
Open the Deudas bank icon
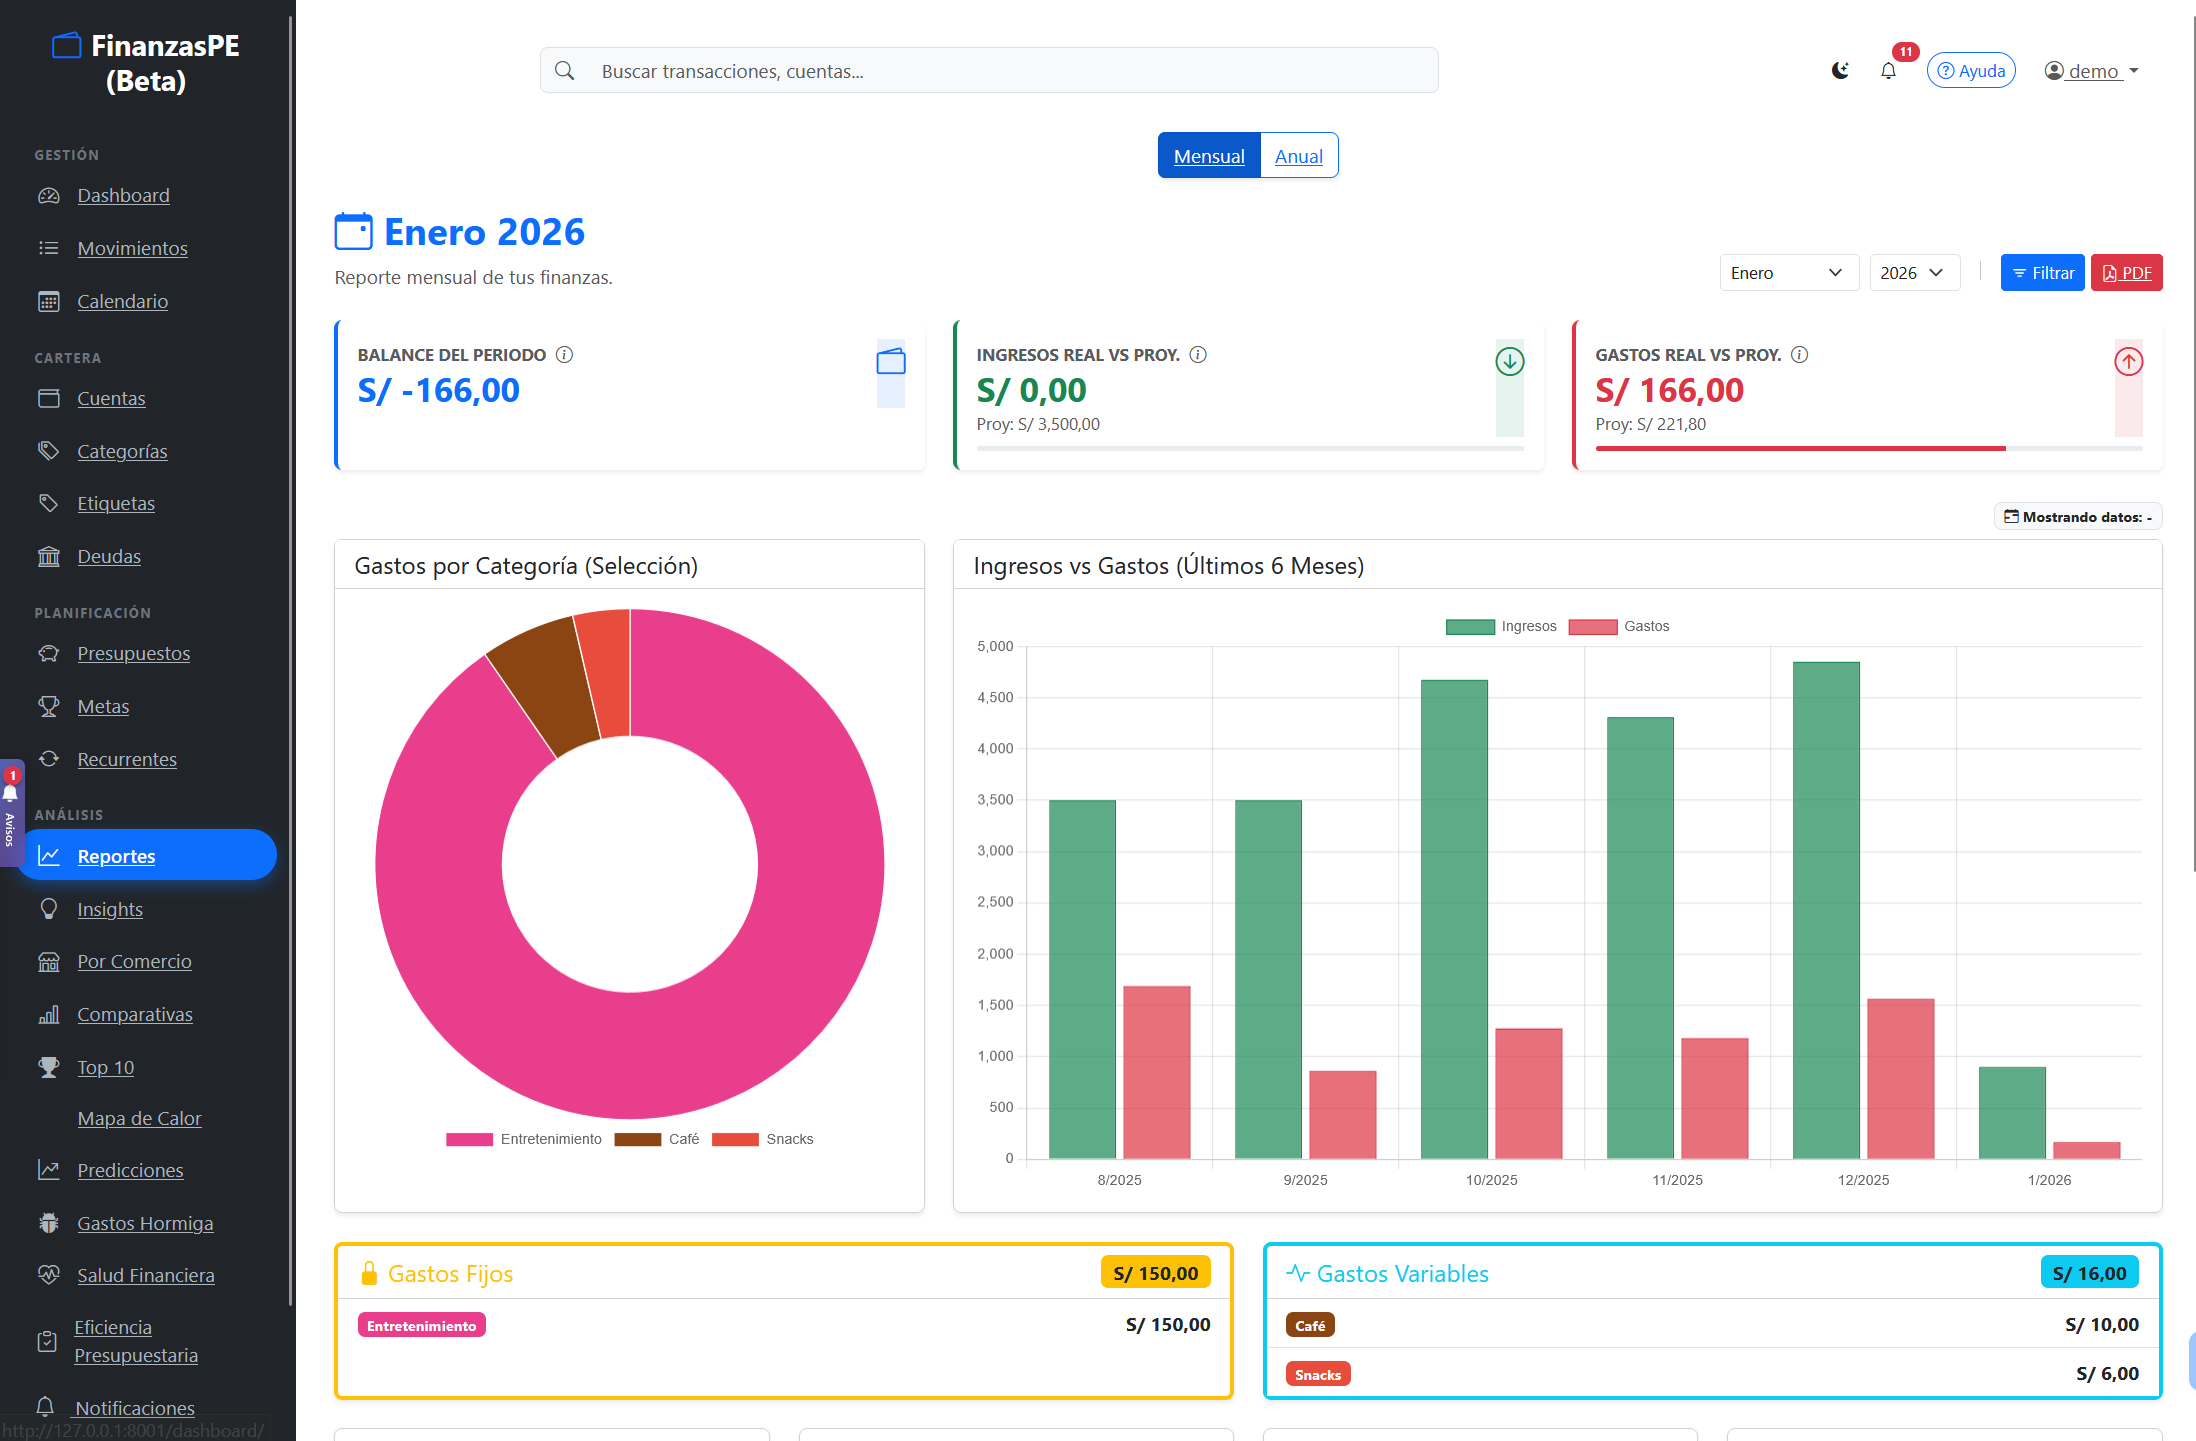coord(48,556)
